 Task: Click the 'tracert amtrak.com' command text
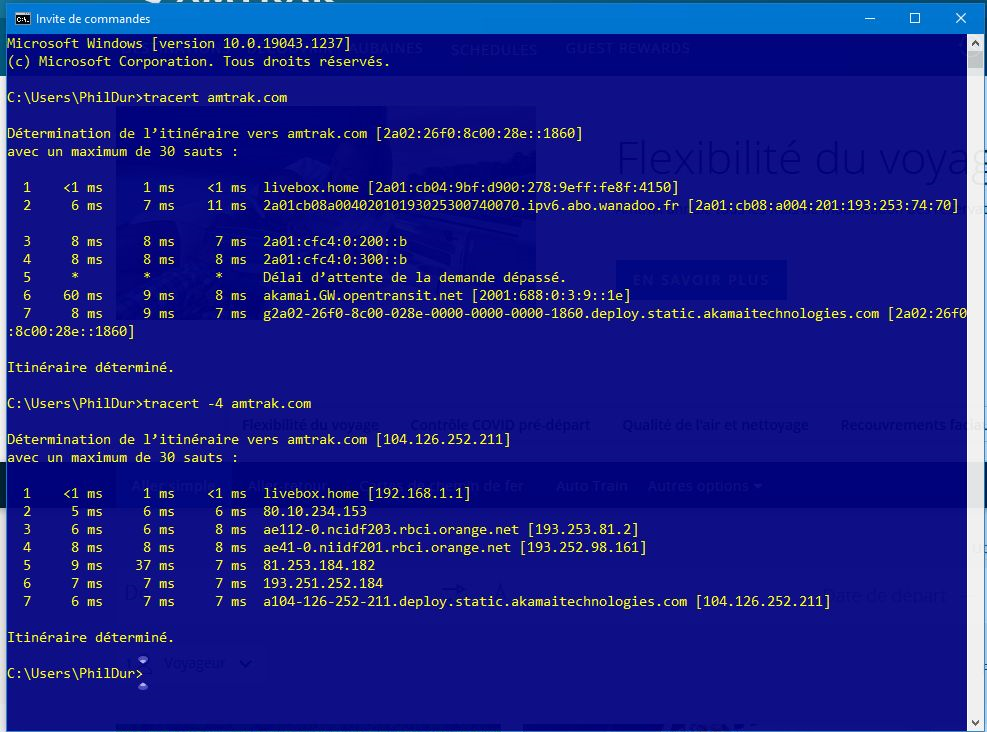(215, 98)
